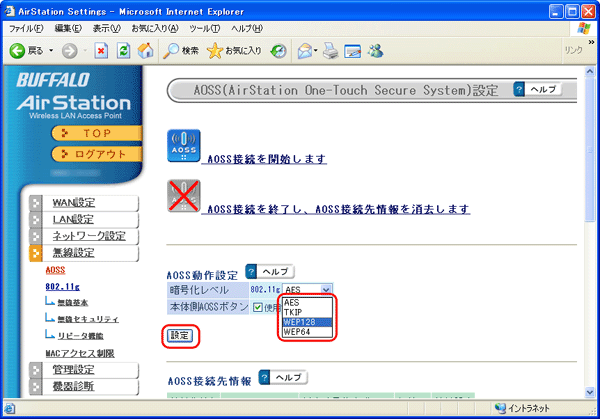Click the 無線セキュリティ sidebar sublink

click(x=88, y=319)
